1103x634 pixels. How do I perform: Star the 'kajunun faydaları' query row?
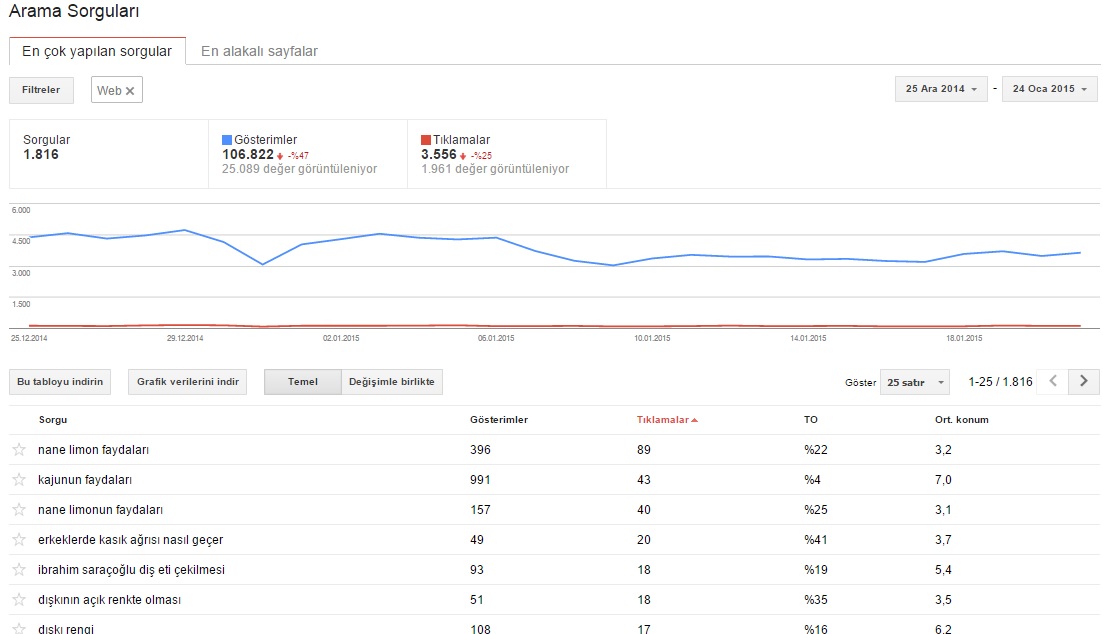(x=19, y=480)
